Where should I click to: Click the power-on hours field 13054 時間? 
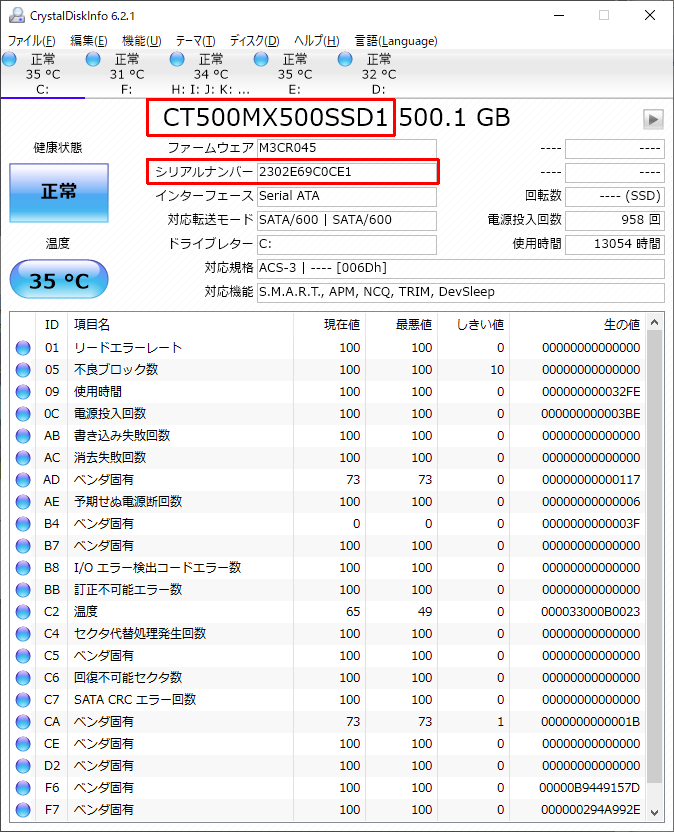coord(615,244)
